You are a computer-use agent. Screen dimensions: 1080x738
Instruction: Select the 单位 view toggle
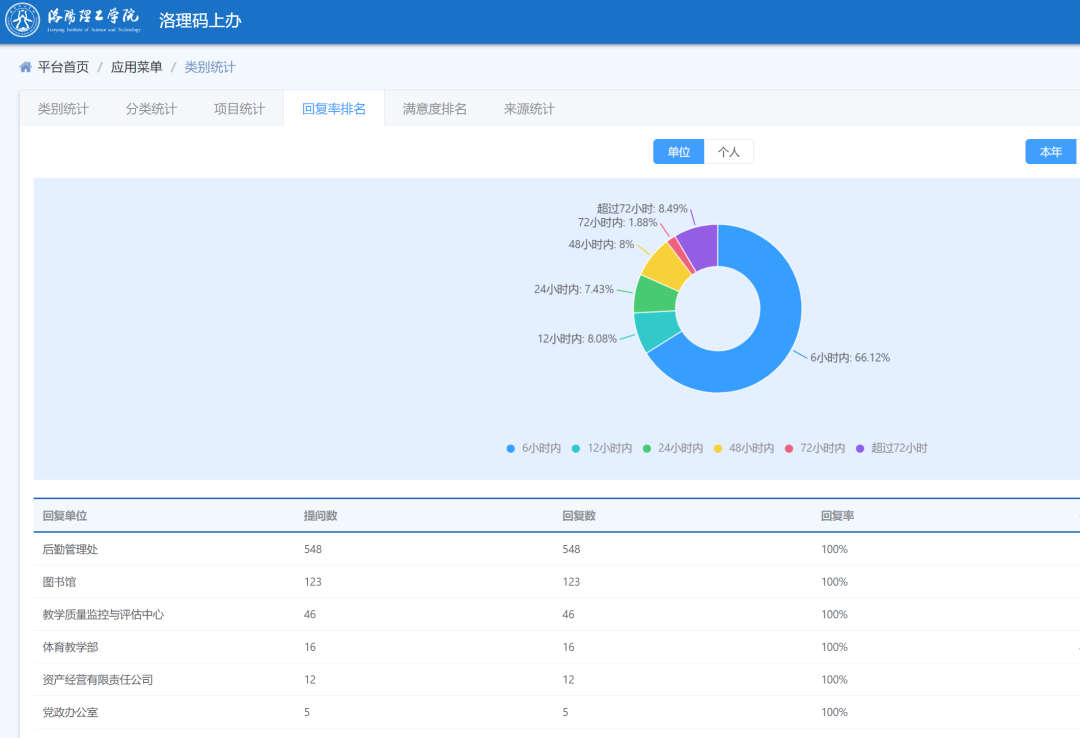[x=679, y=152]
